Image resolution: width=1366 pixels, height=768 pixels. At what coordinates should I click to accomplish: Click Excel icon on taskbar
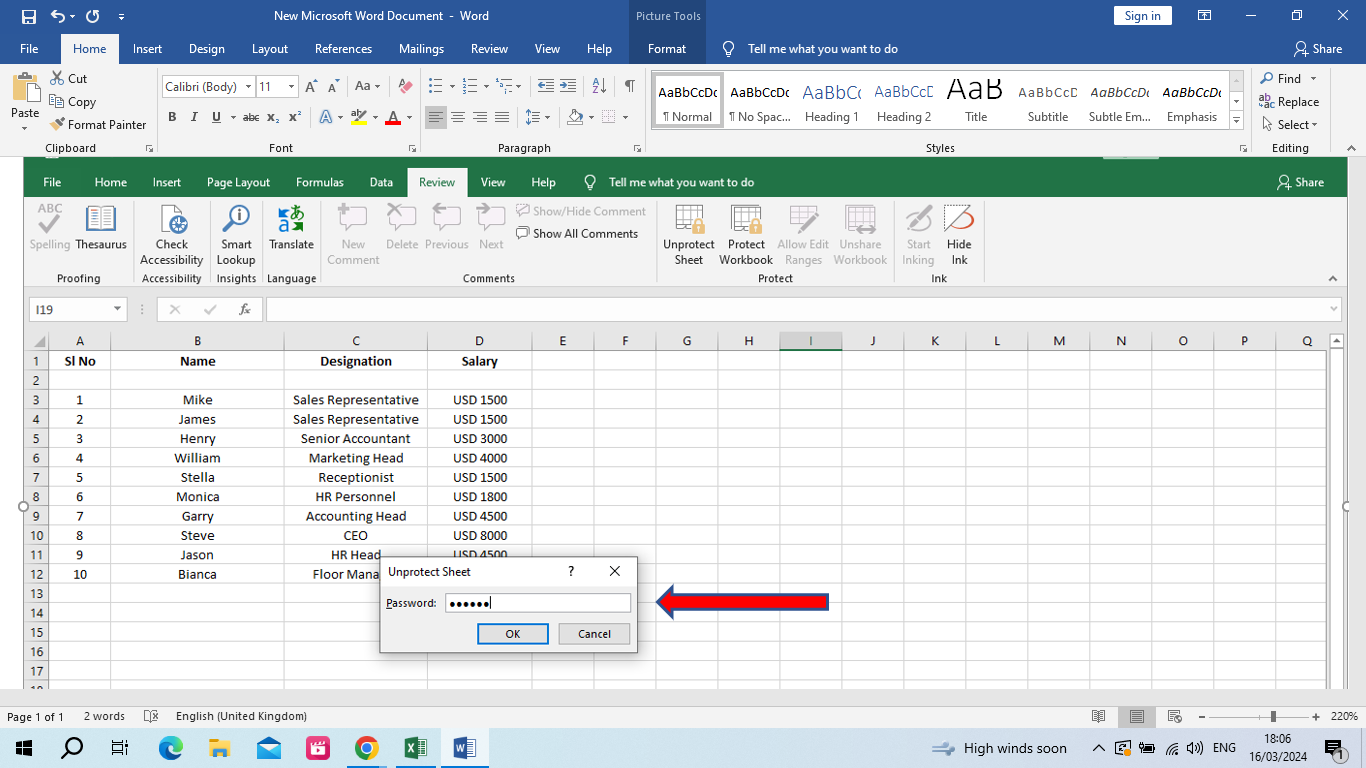(x=415, y=748)
